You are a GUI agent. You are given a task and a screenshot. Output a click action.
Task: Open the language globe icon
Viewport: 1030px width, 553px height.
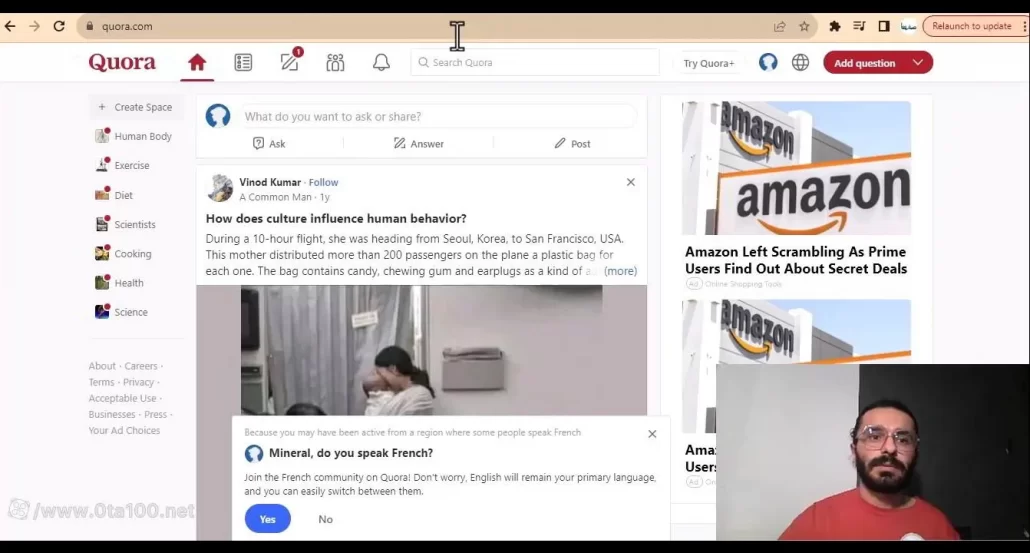coord(800,63)
